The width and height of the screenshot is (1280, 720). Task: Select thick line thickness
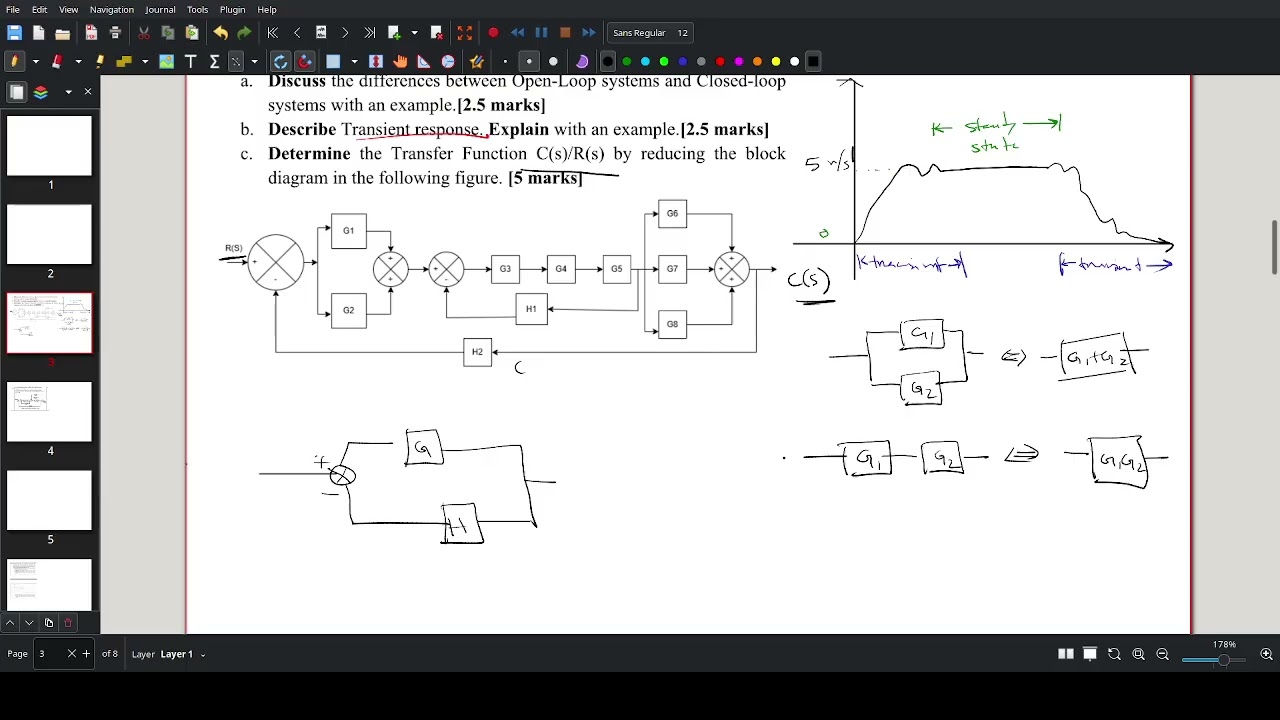coord(553,61)
